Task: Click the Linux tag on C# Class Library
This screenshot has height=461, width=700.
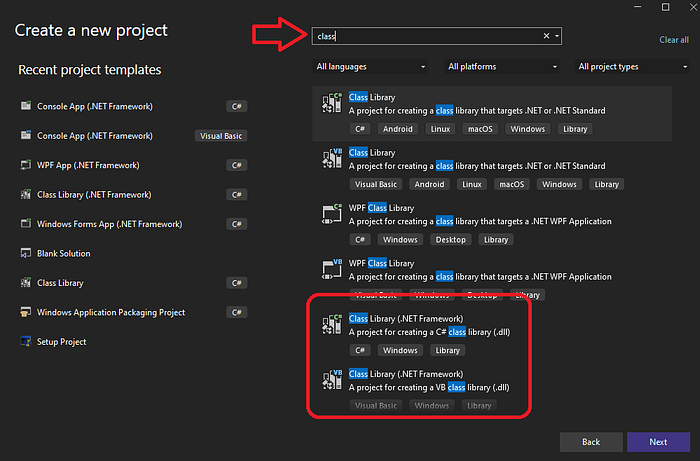Action: click(440, 129)
